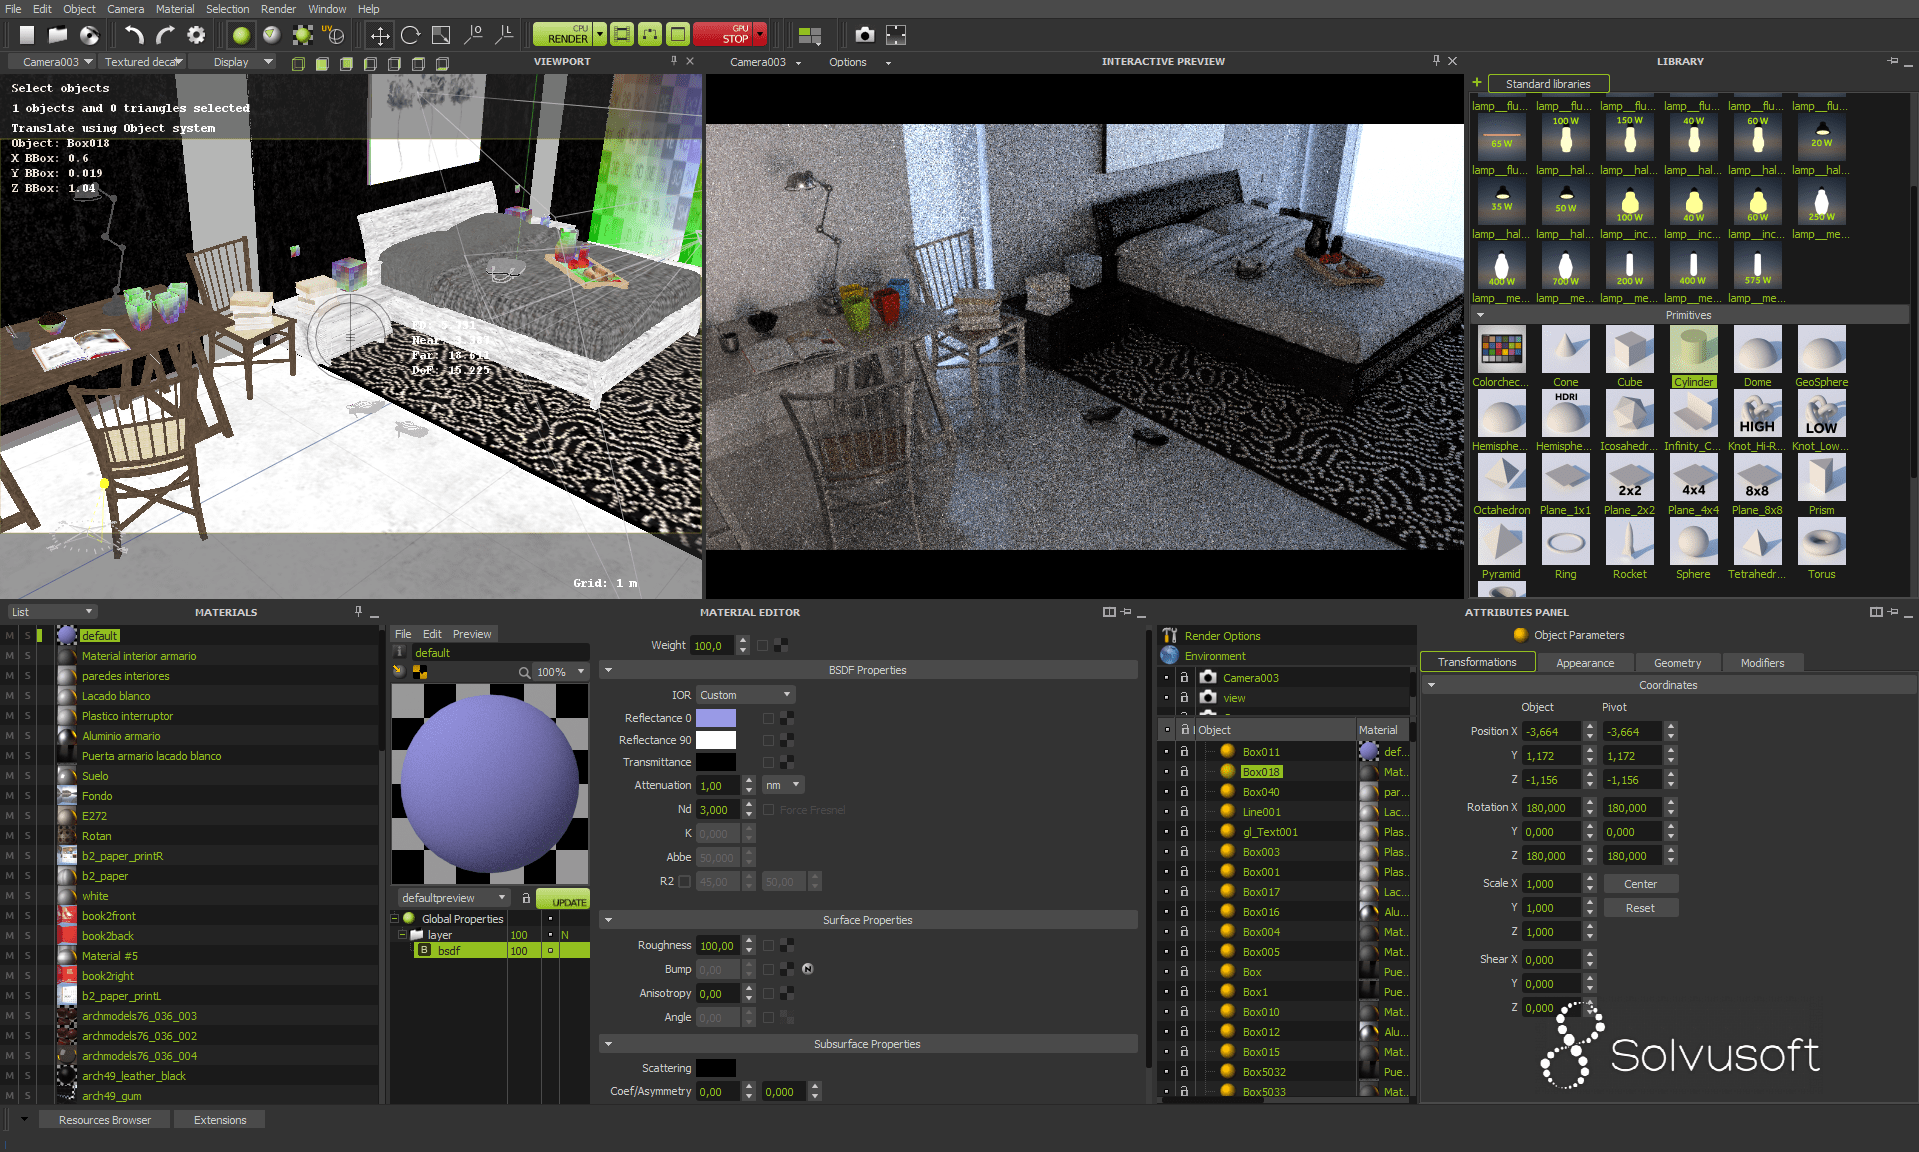Open the Material menu

click(x=175, y=9)
